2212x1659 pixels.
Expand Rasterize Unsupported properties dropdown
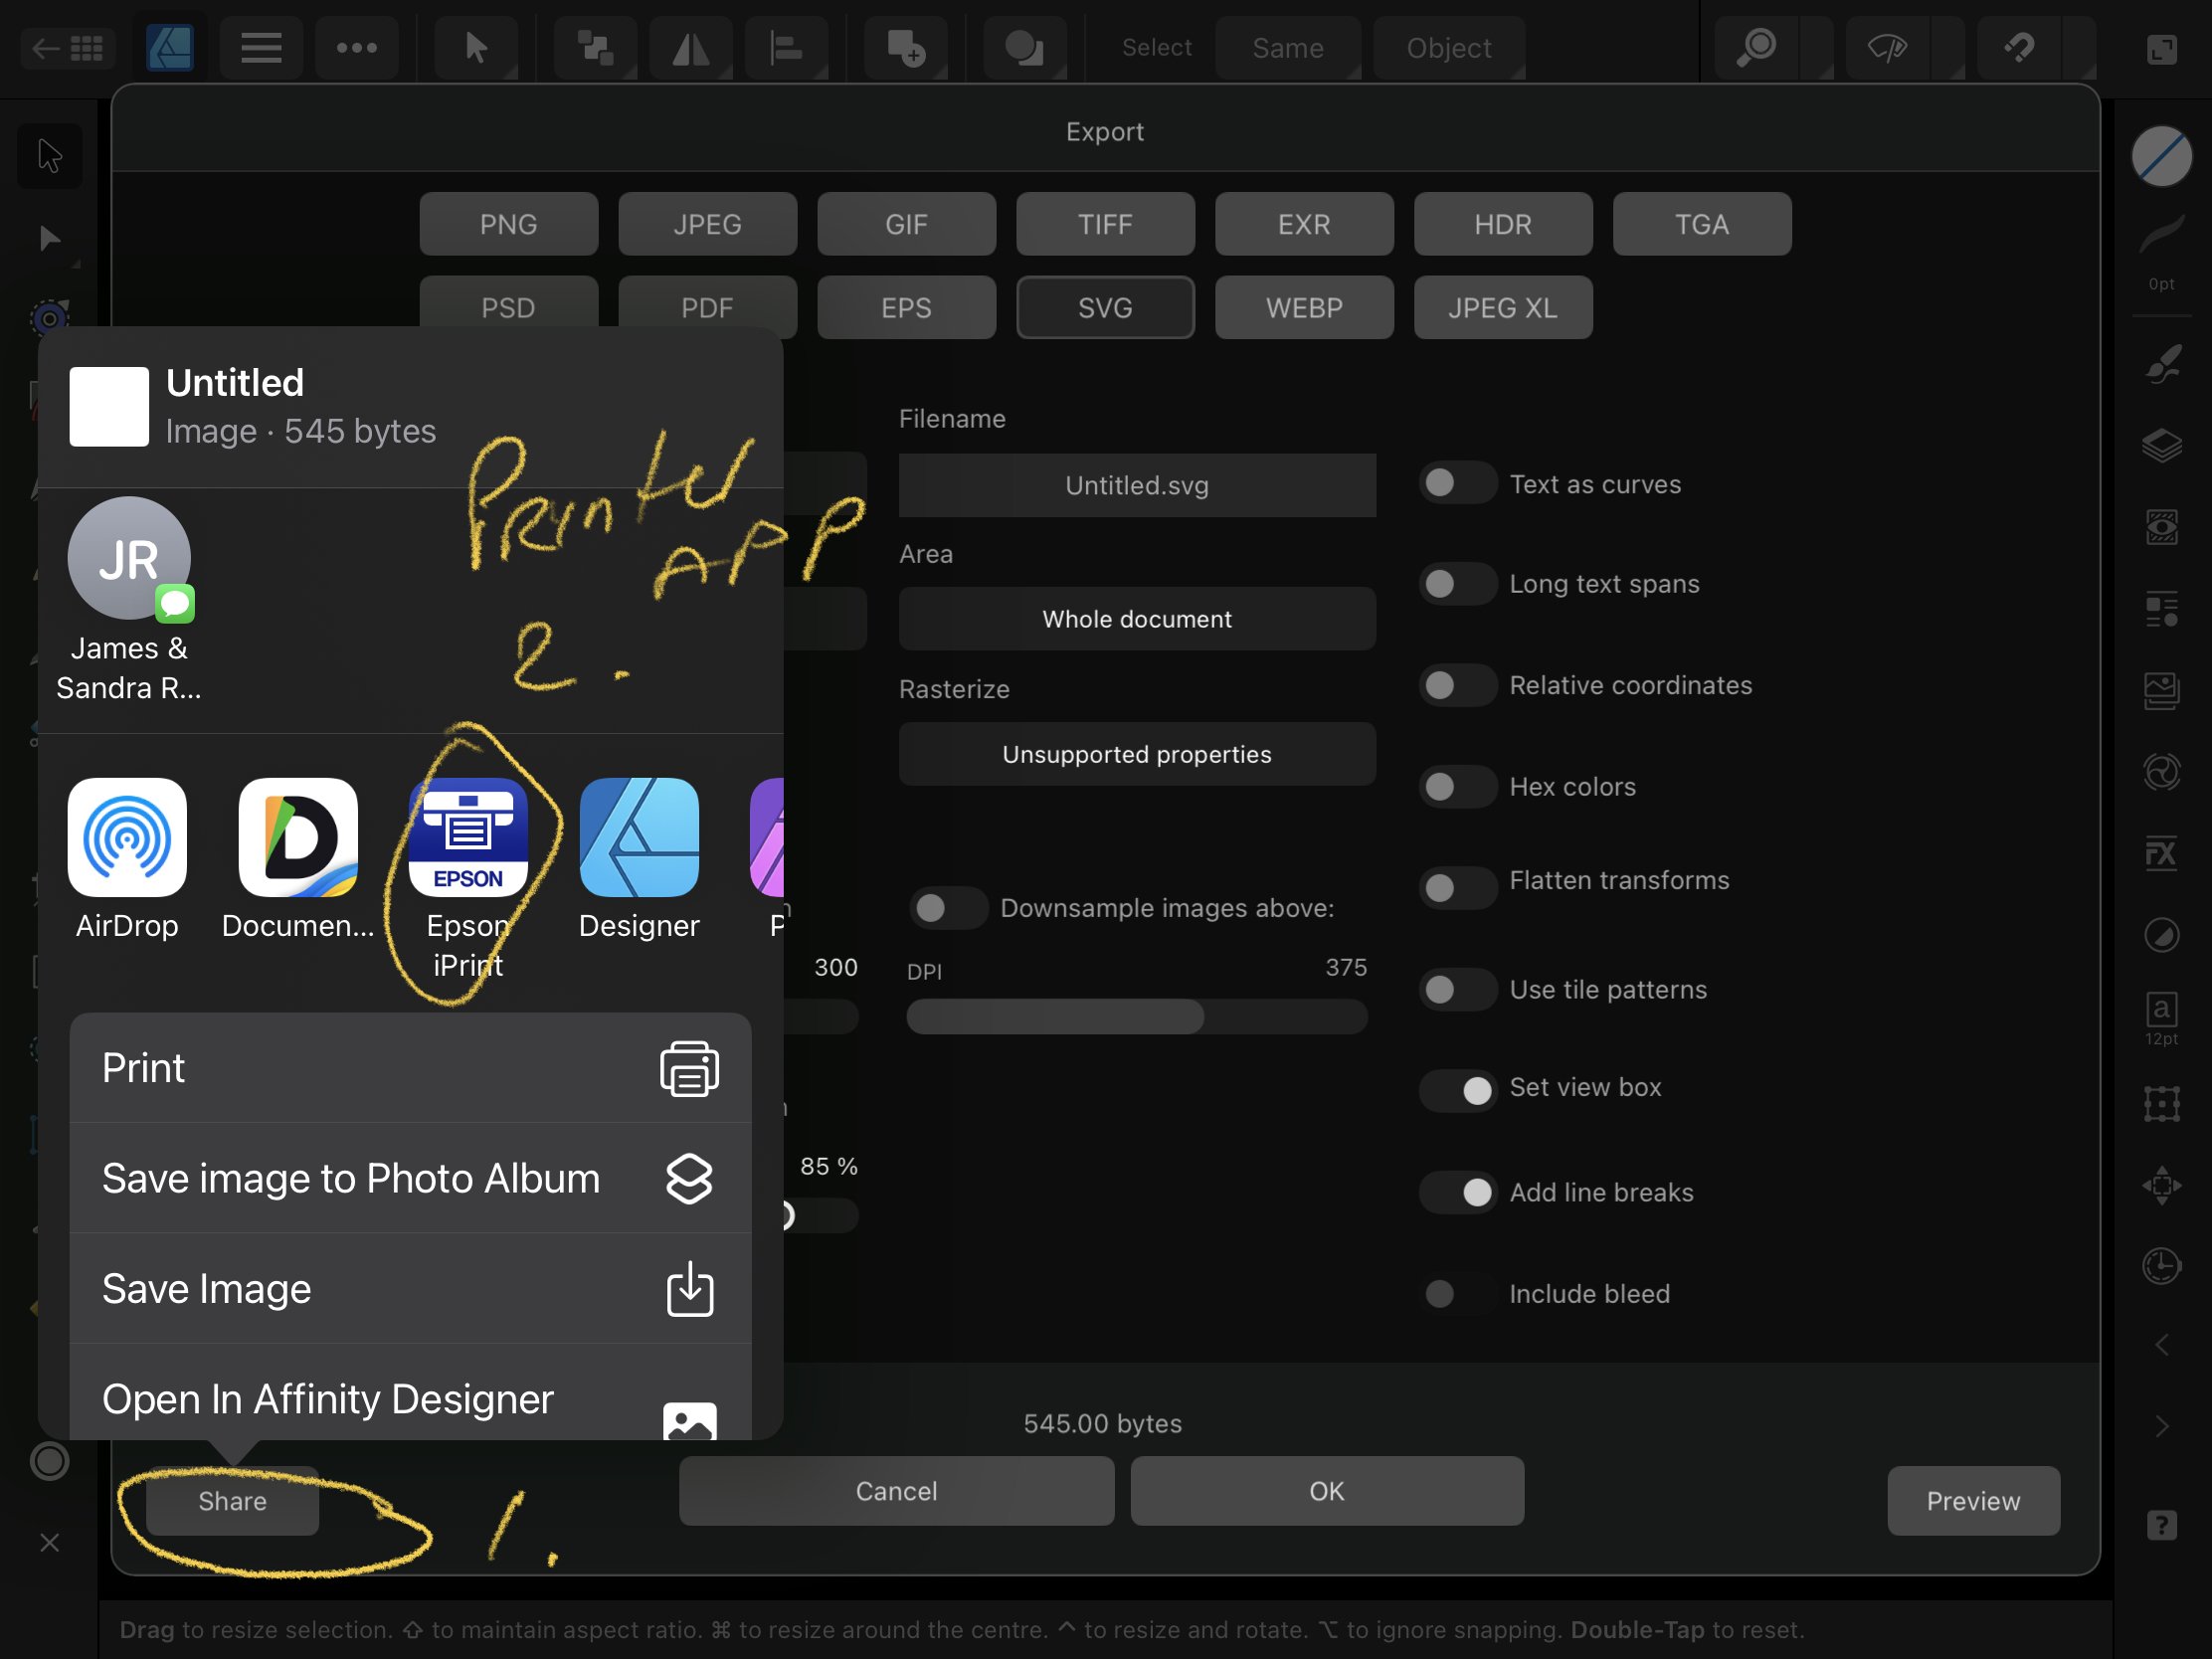[x=1136, y=754]
